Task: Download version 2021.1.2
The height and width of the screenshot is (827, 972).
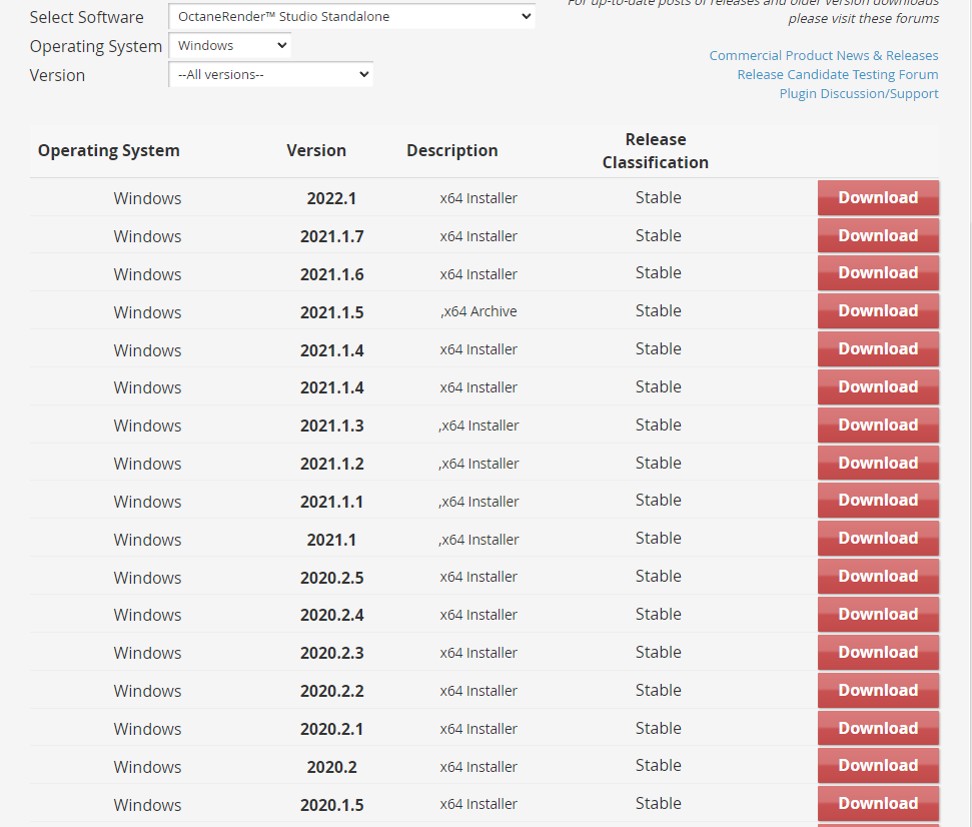Action: [x=878, y=463]
